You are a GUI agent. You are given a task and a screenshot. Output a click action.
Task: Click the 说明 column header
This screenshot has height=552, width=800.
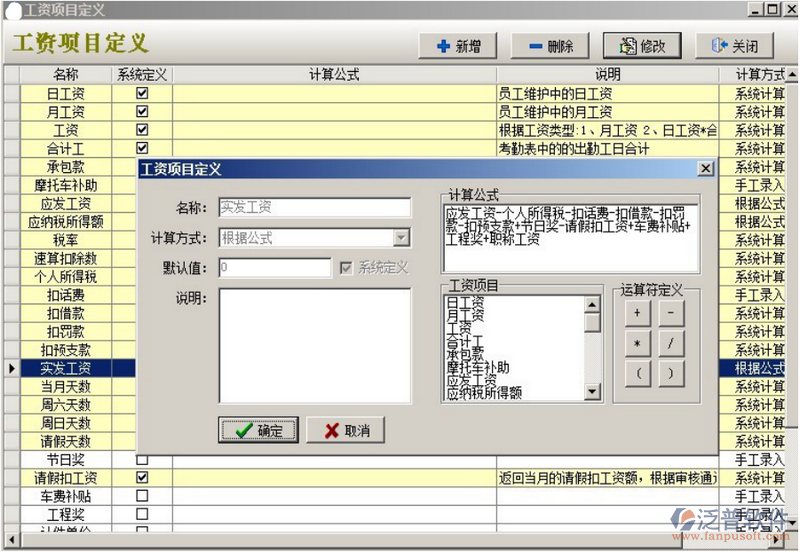pyautogui.click(x=607, y=75)
